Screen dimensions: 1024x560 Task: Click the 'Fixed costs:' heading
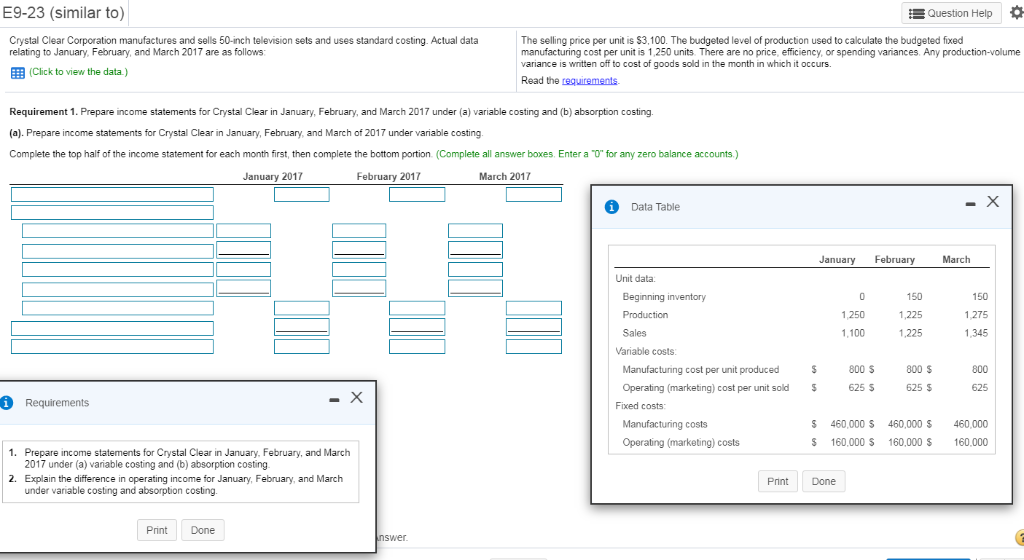(641, 406)
